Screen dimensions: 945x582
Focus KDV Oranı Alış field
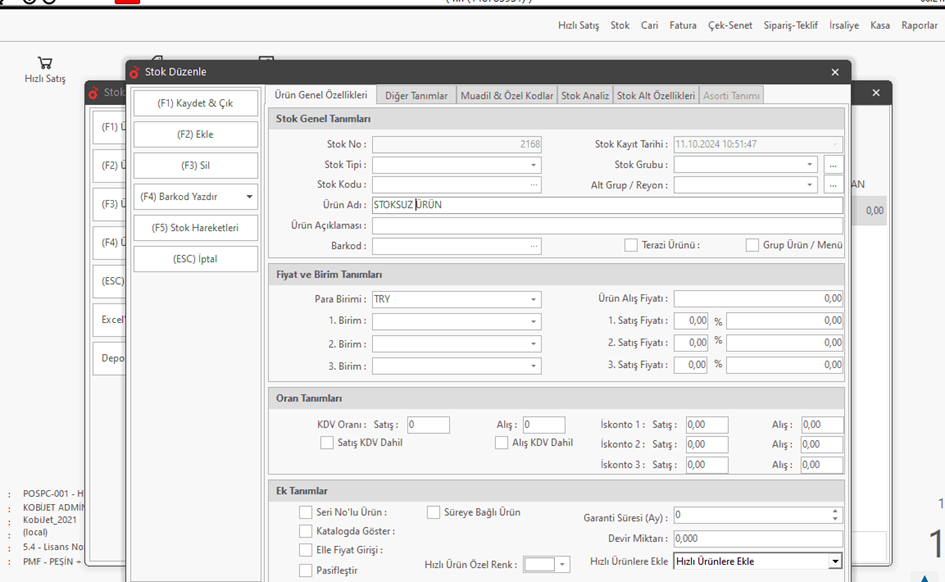pos(544,425)
